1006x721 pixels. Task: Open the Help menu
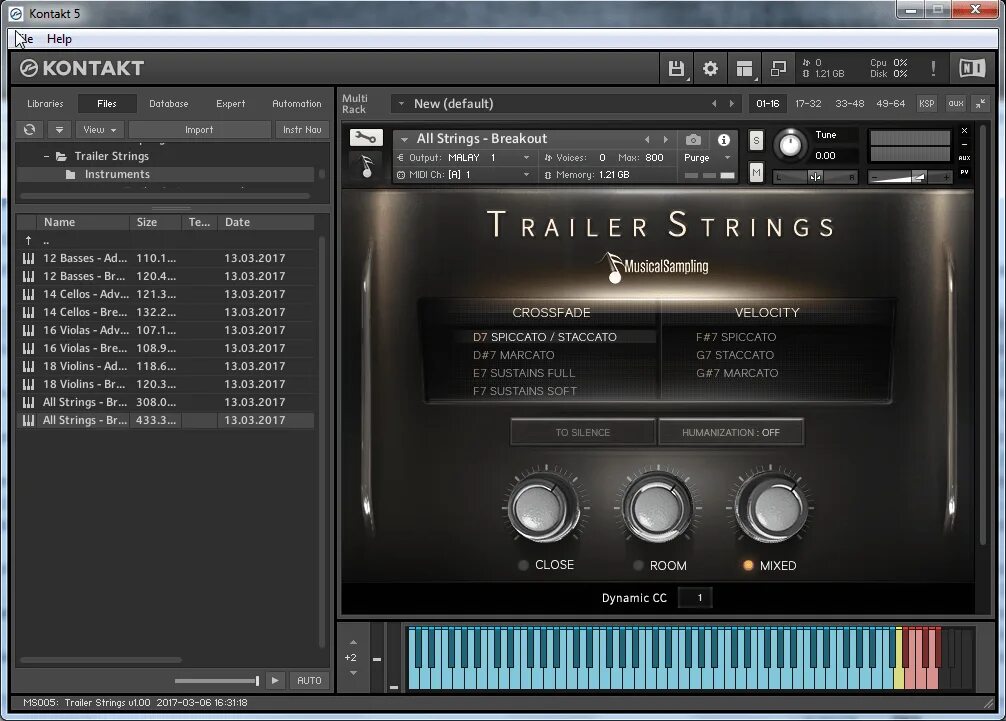click(59, 39)
